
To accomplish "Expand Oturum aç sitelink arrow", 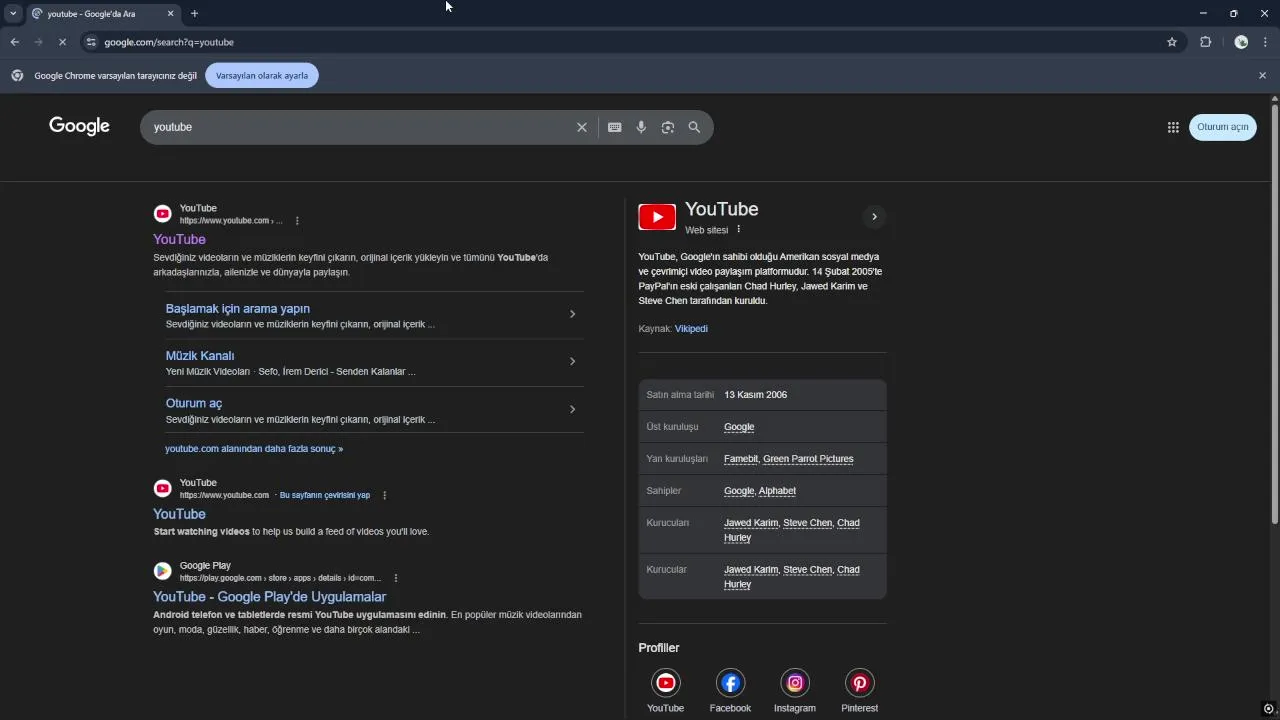I will [572, 409].
